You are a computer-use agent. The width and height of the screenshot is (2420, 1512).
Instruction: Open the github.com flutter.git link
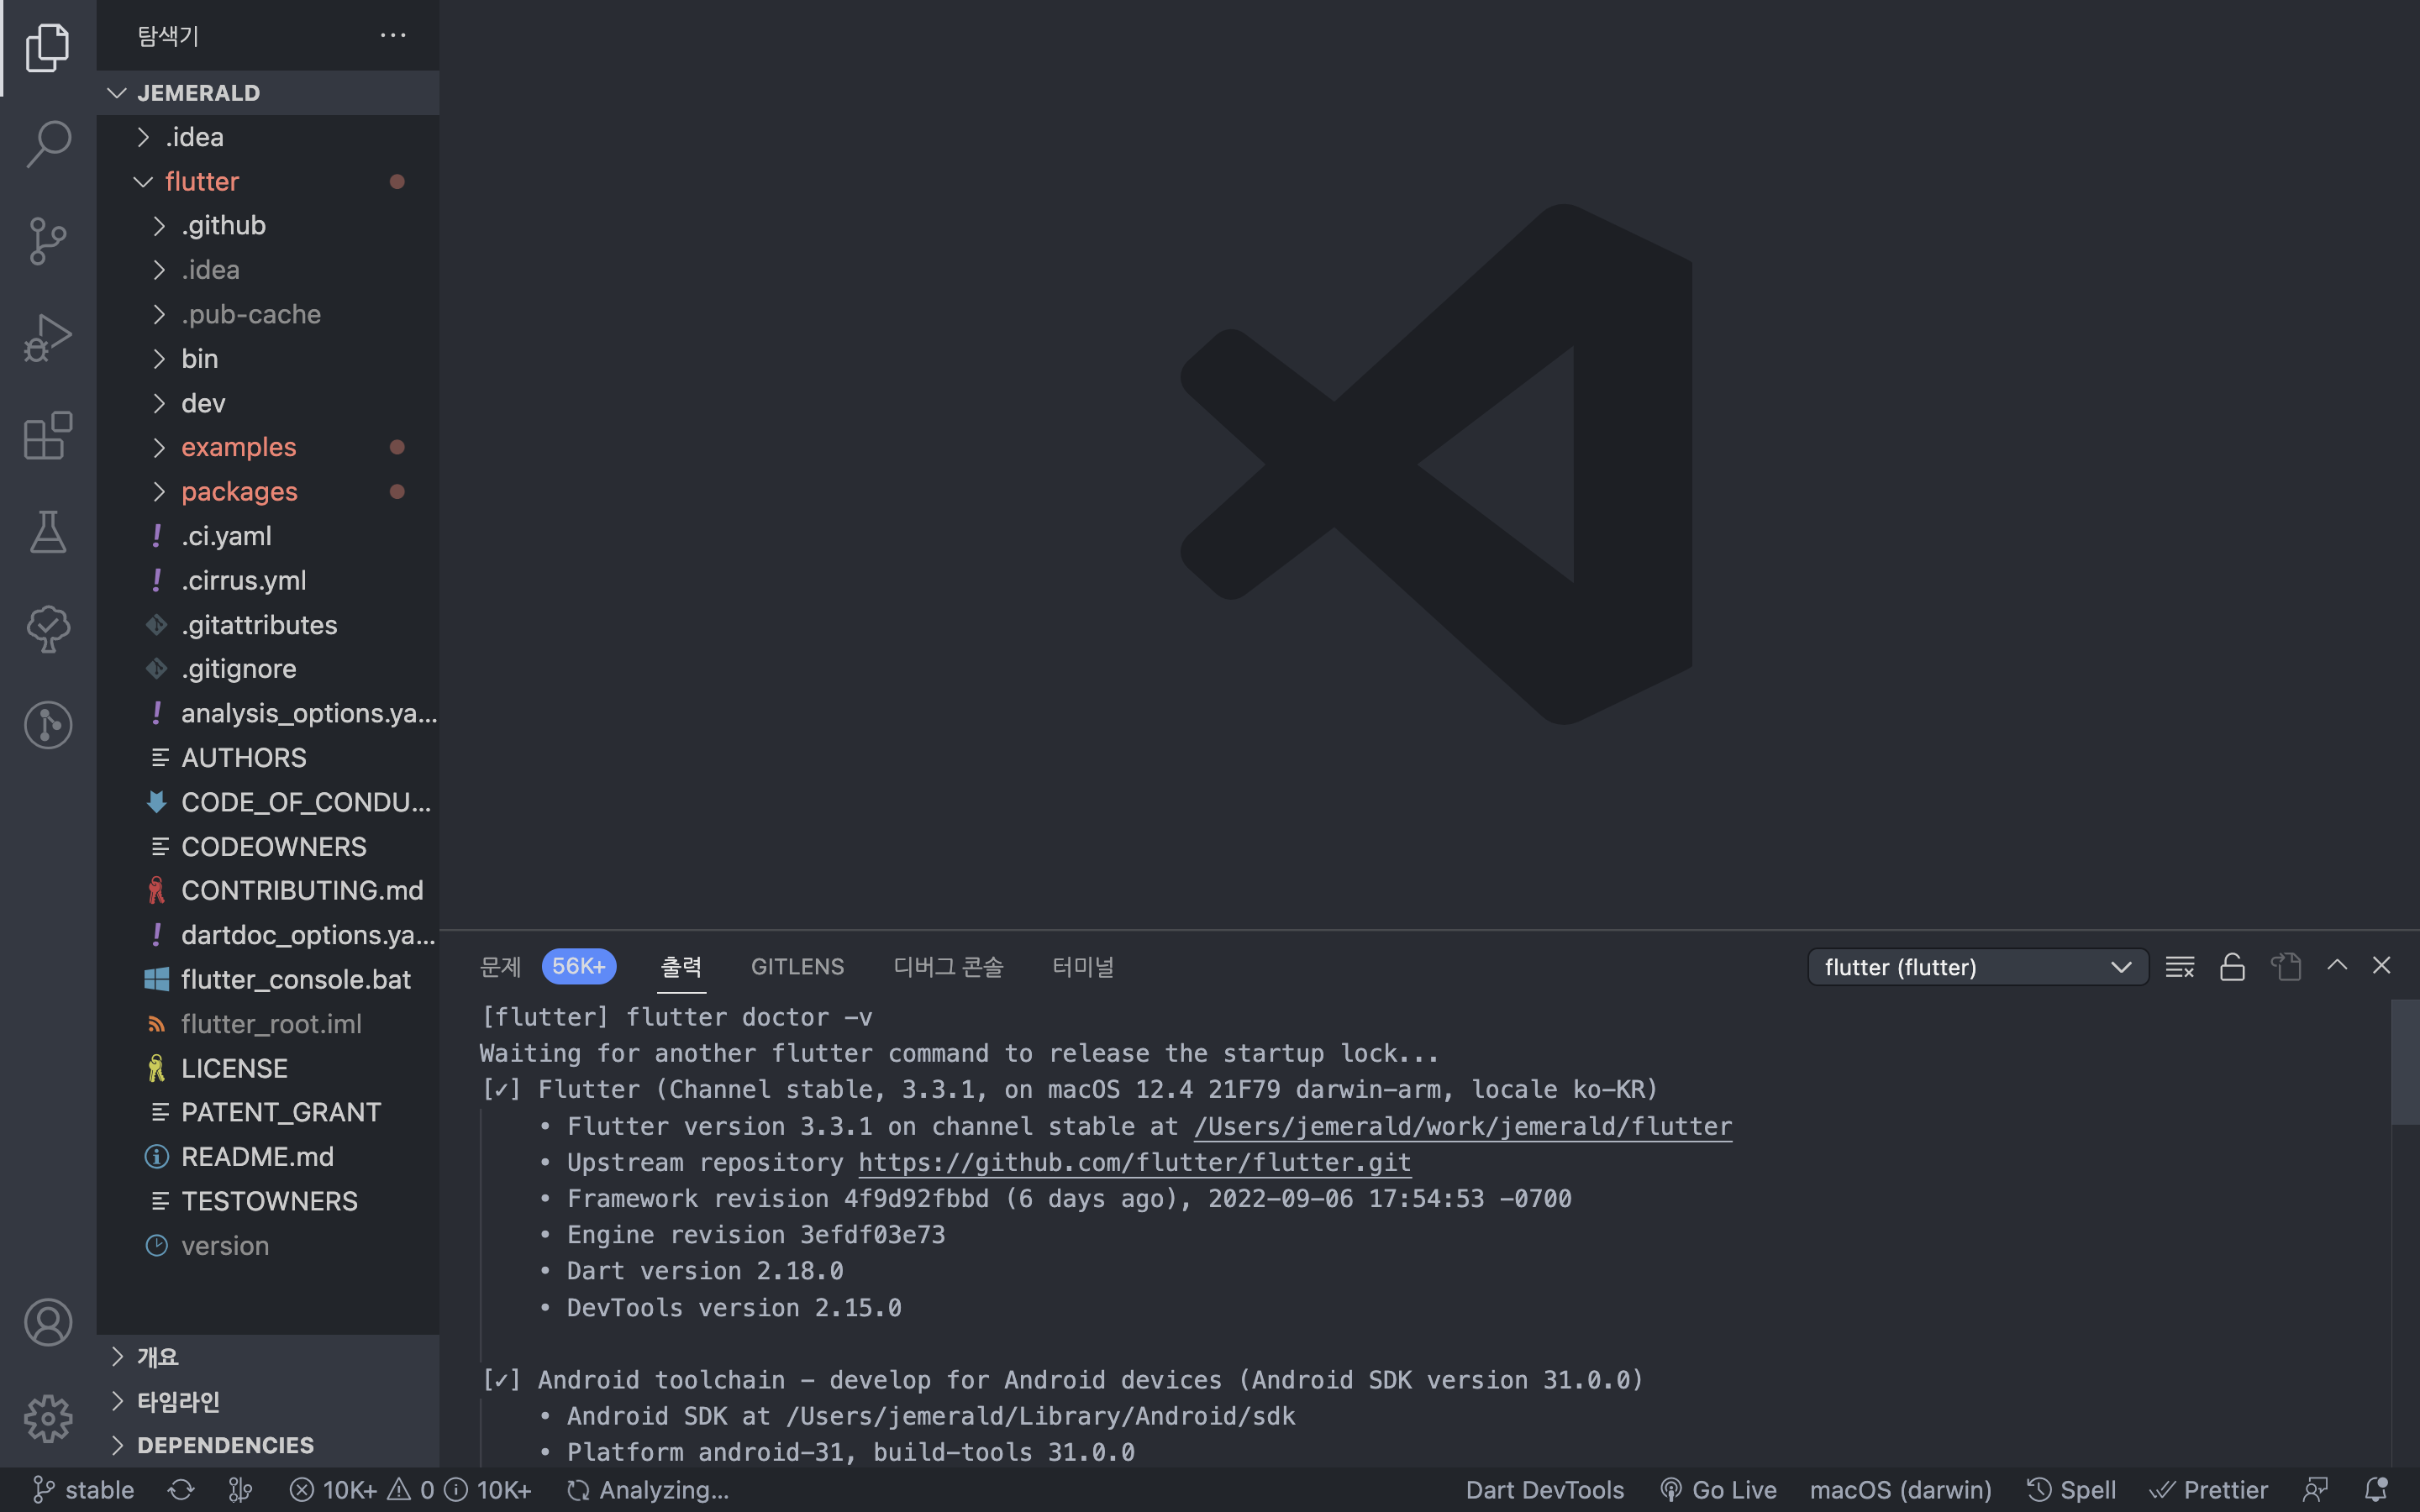pyautogui.click(x=1134, y=1162)
